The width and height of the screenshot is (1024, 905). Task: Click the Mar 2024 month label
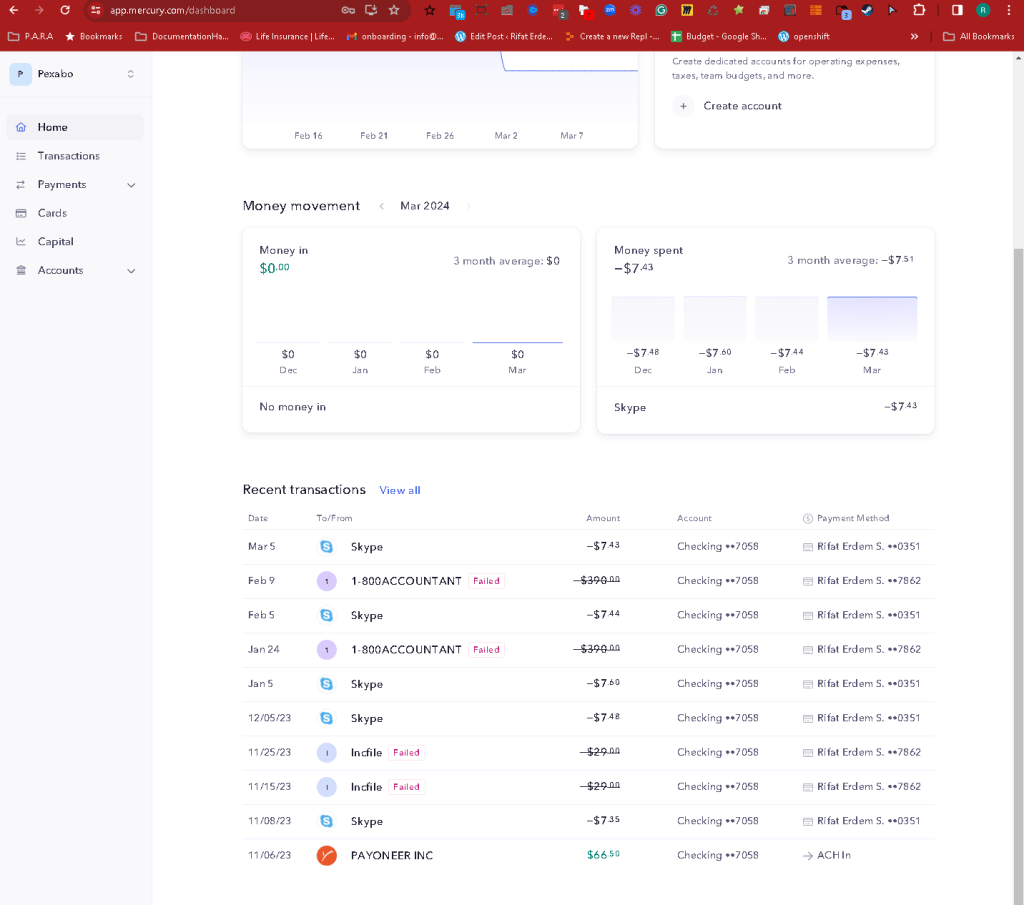click(x=424, y=206)
